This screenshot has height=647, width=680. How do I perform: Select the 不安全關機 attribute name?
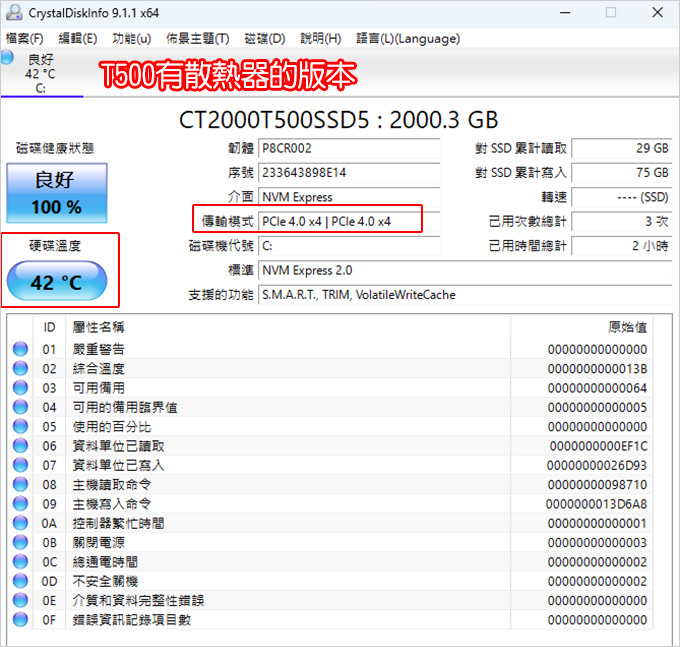105,581
